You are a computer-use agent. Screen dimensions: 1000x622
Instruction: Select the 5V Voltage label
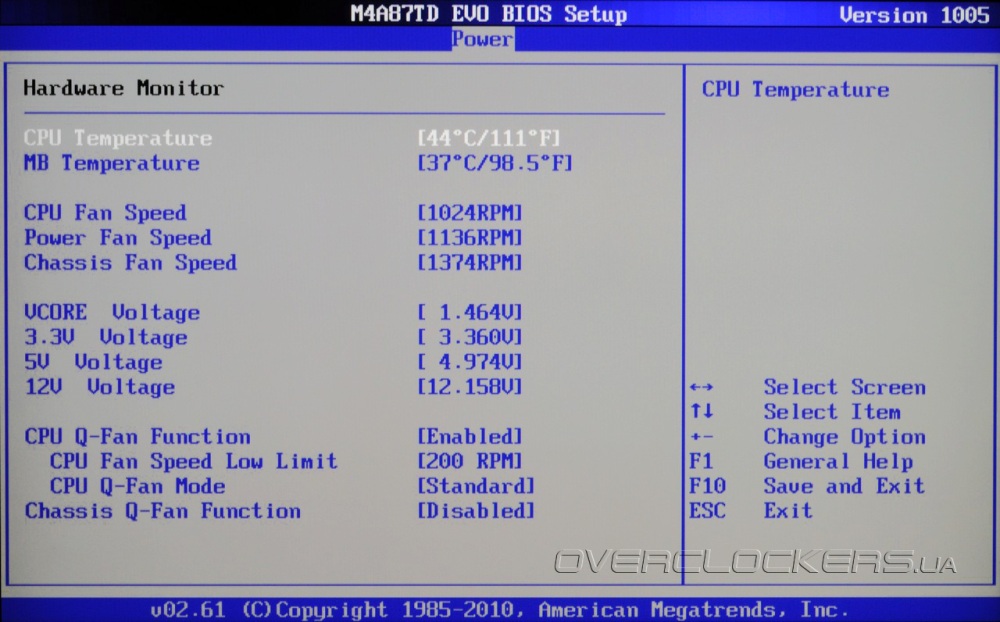93,362
